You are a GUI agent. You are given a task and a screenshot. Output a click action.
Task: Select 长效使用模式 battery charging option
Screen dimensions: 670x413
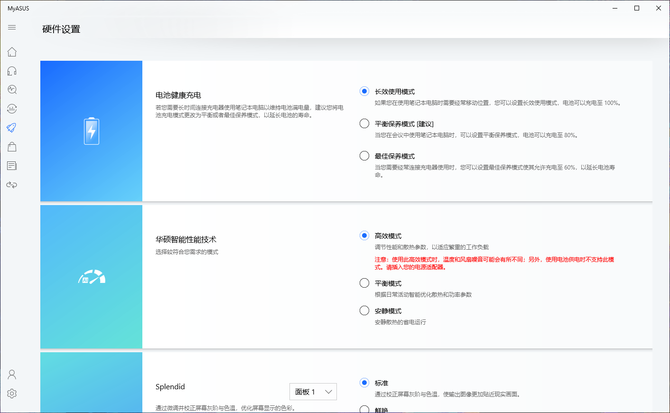point(364,91)
